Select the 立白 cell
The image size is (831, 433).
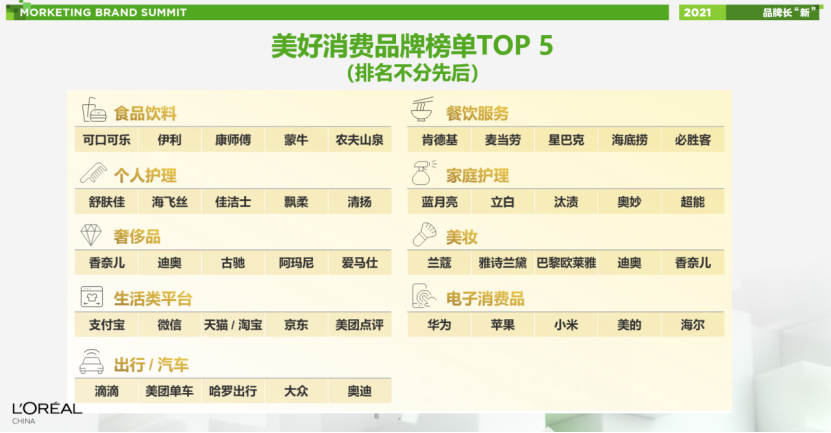click(x=503, y=202)
